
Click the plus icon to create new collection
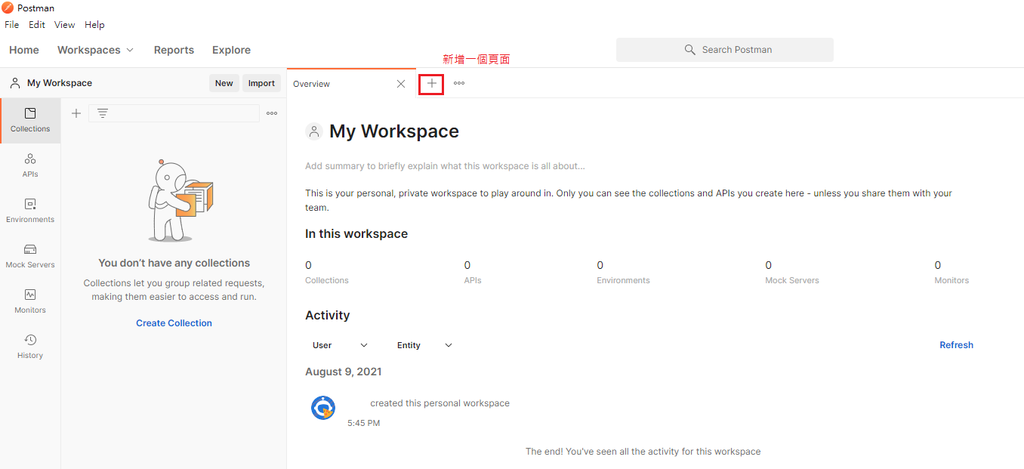[x=76, y=114]
